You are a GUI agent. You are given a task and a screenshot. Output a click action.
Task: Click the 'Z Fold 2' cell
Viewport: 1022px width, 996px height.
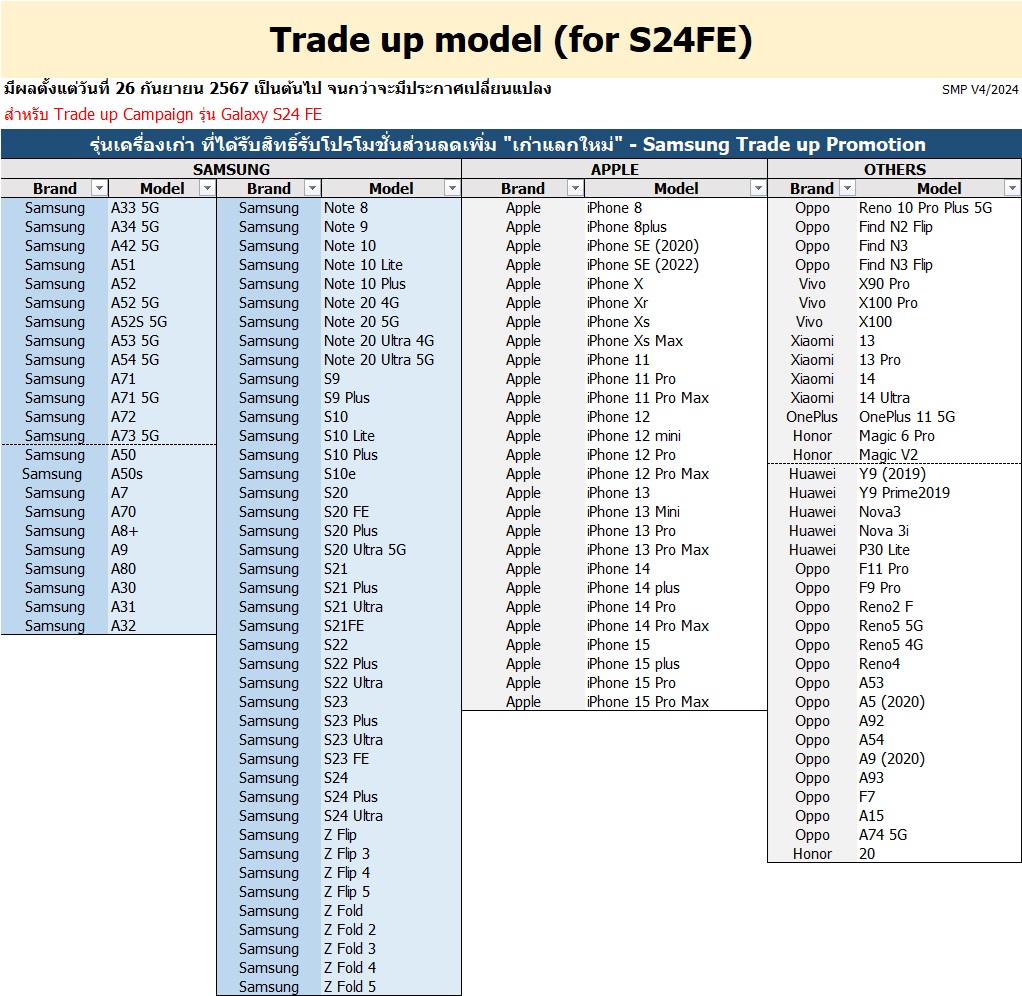391,930
